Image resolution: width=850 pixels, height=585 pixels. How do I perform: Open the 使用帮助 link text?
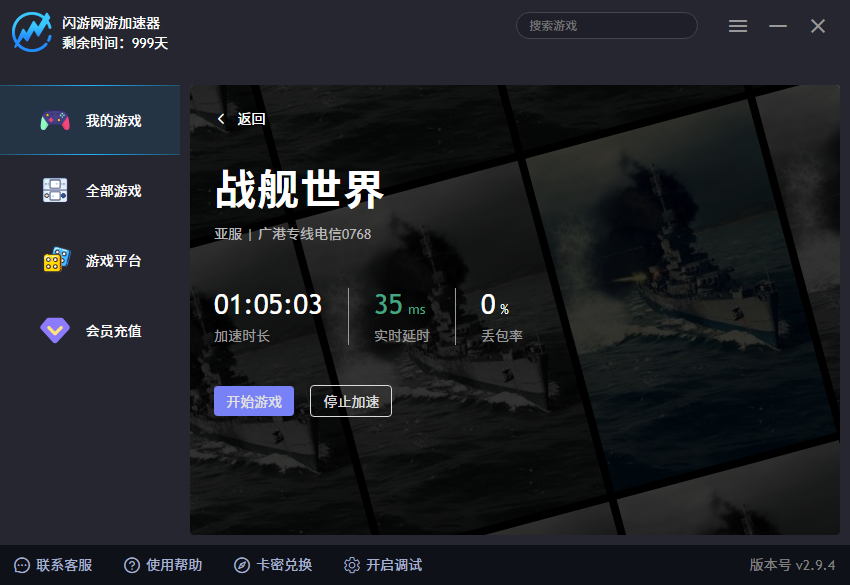pyautogui.click(x=174, y=565)
